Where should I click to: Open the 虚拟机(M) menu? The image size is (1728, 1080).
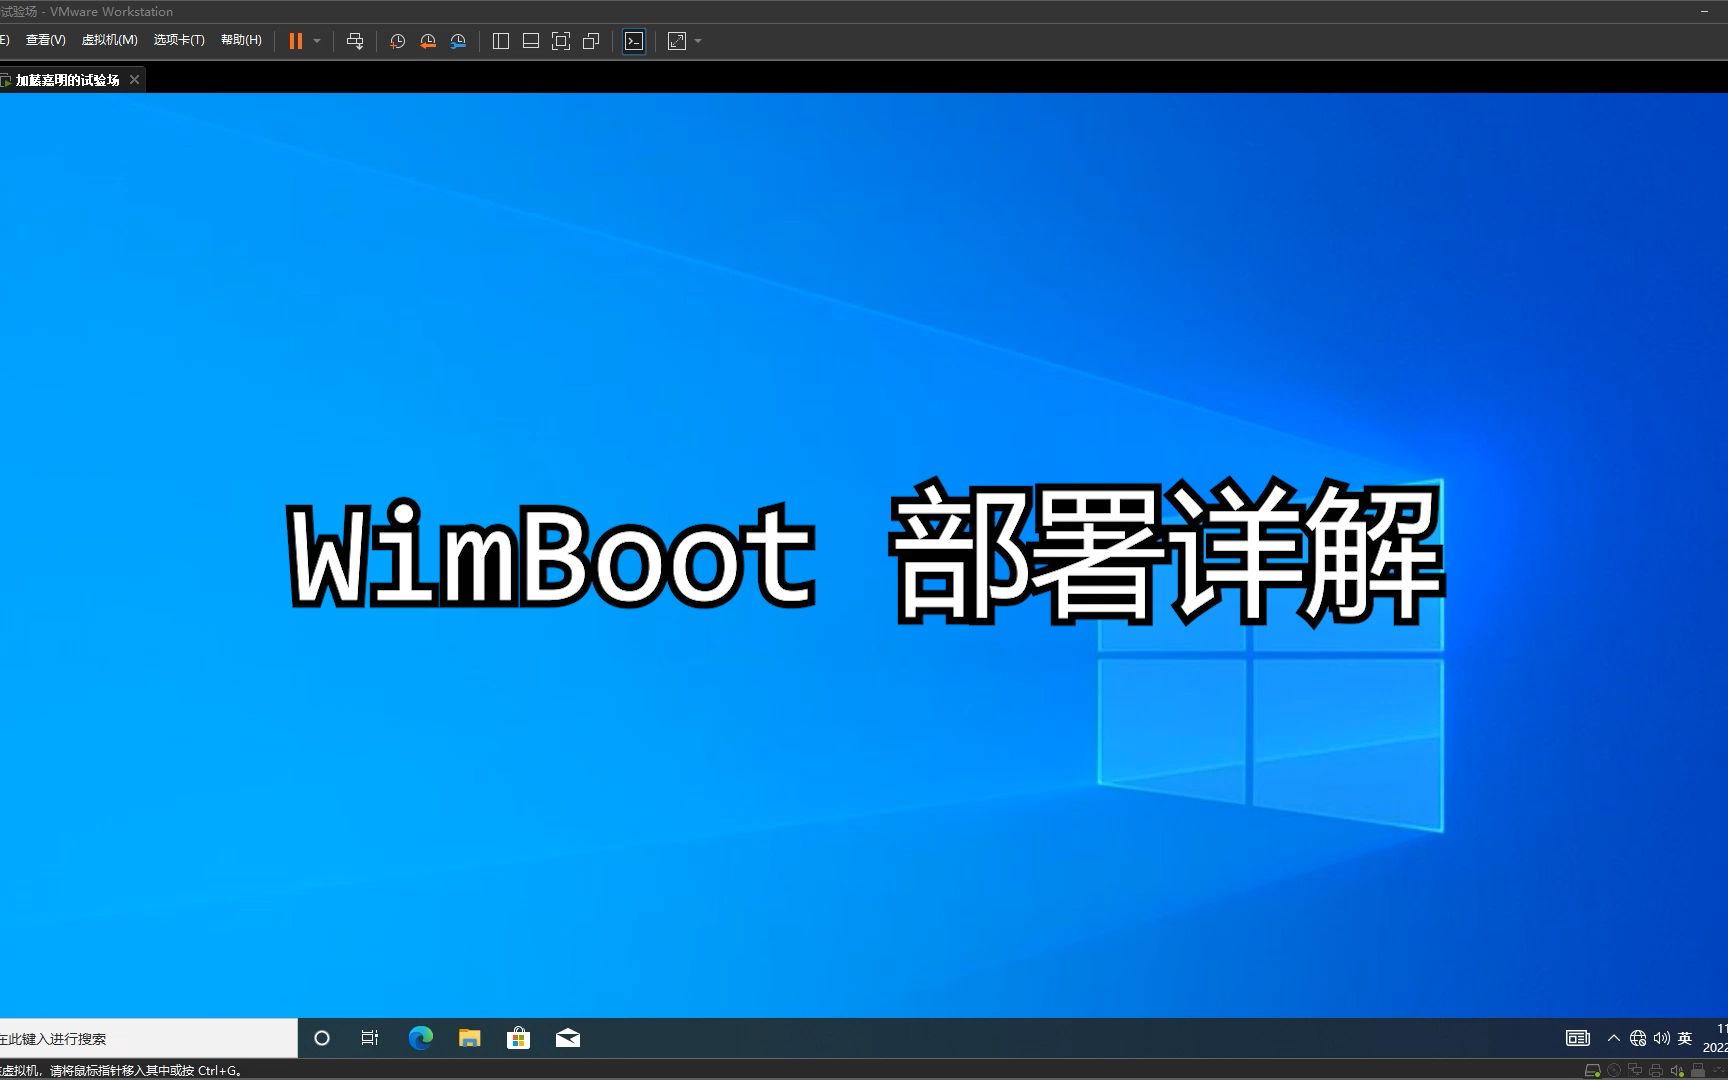[109, 40]
